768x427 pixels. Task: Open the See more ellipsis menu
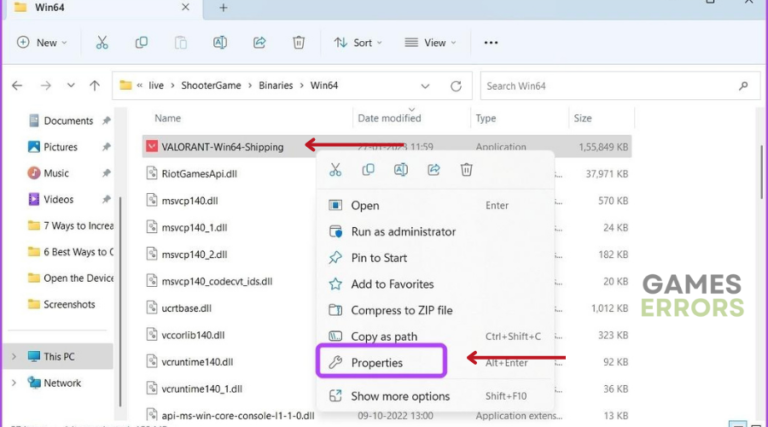(x=491, y=43)
